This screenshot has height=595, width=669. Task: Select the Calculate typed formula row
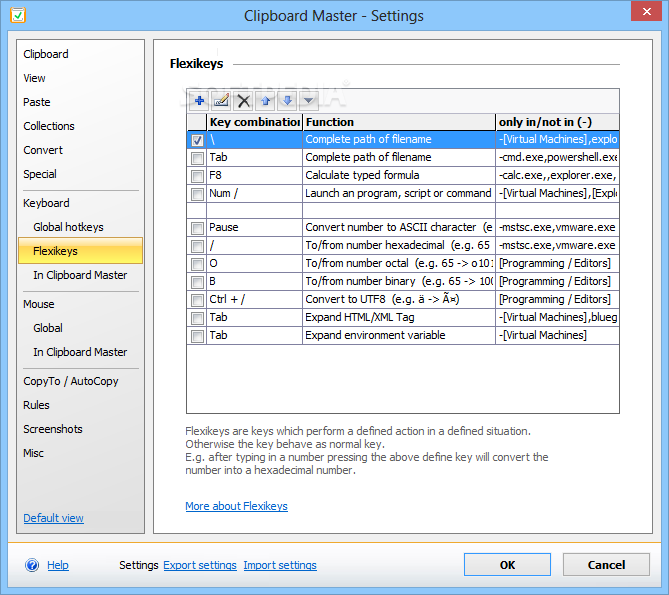click(x=403, y=175)
